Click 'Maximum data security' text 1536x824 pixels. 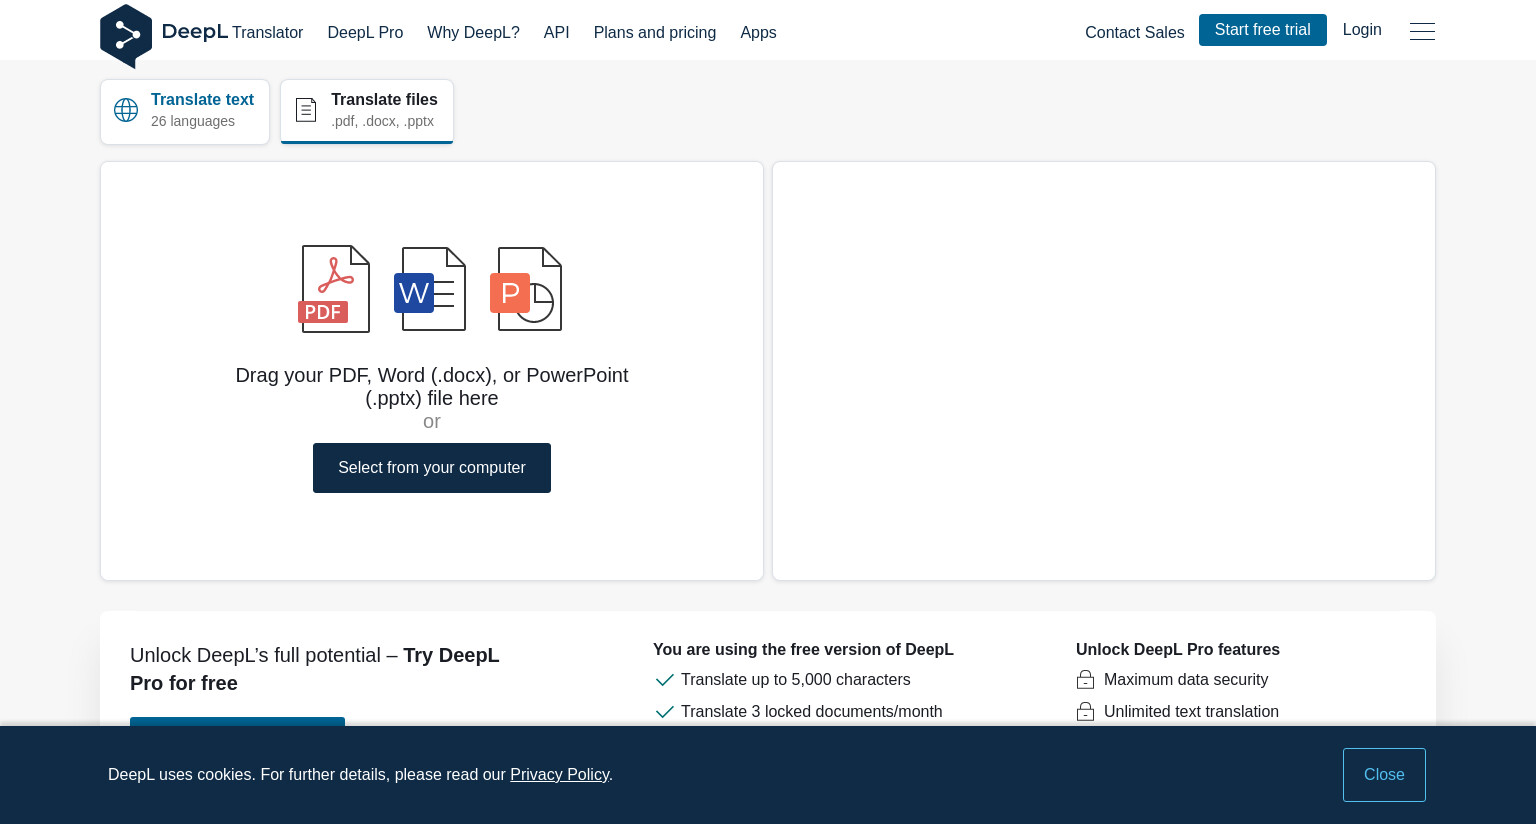tap(1186, 680)
